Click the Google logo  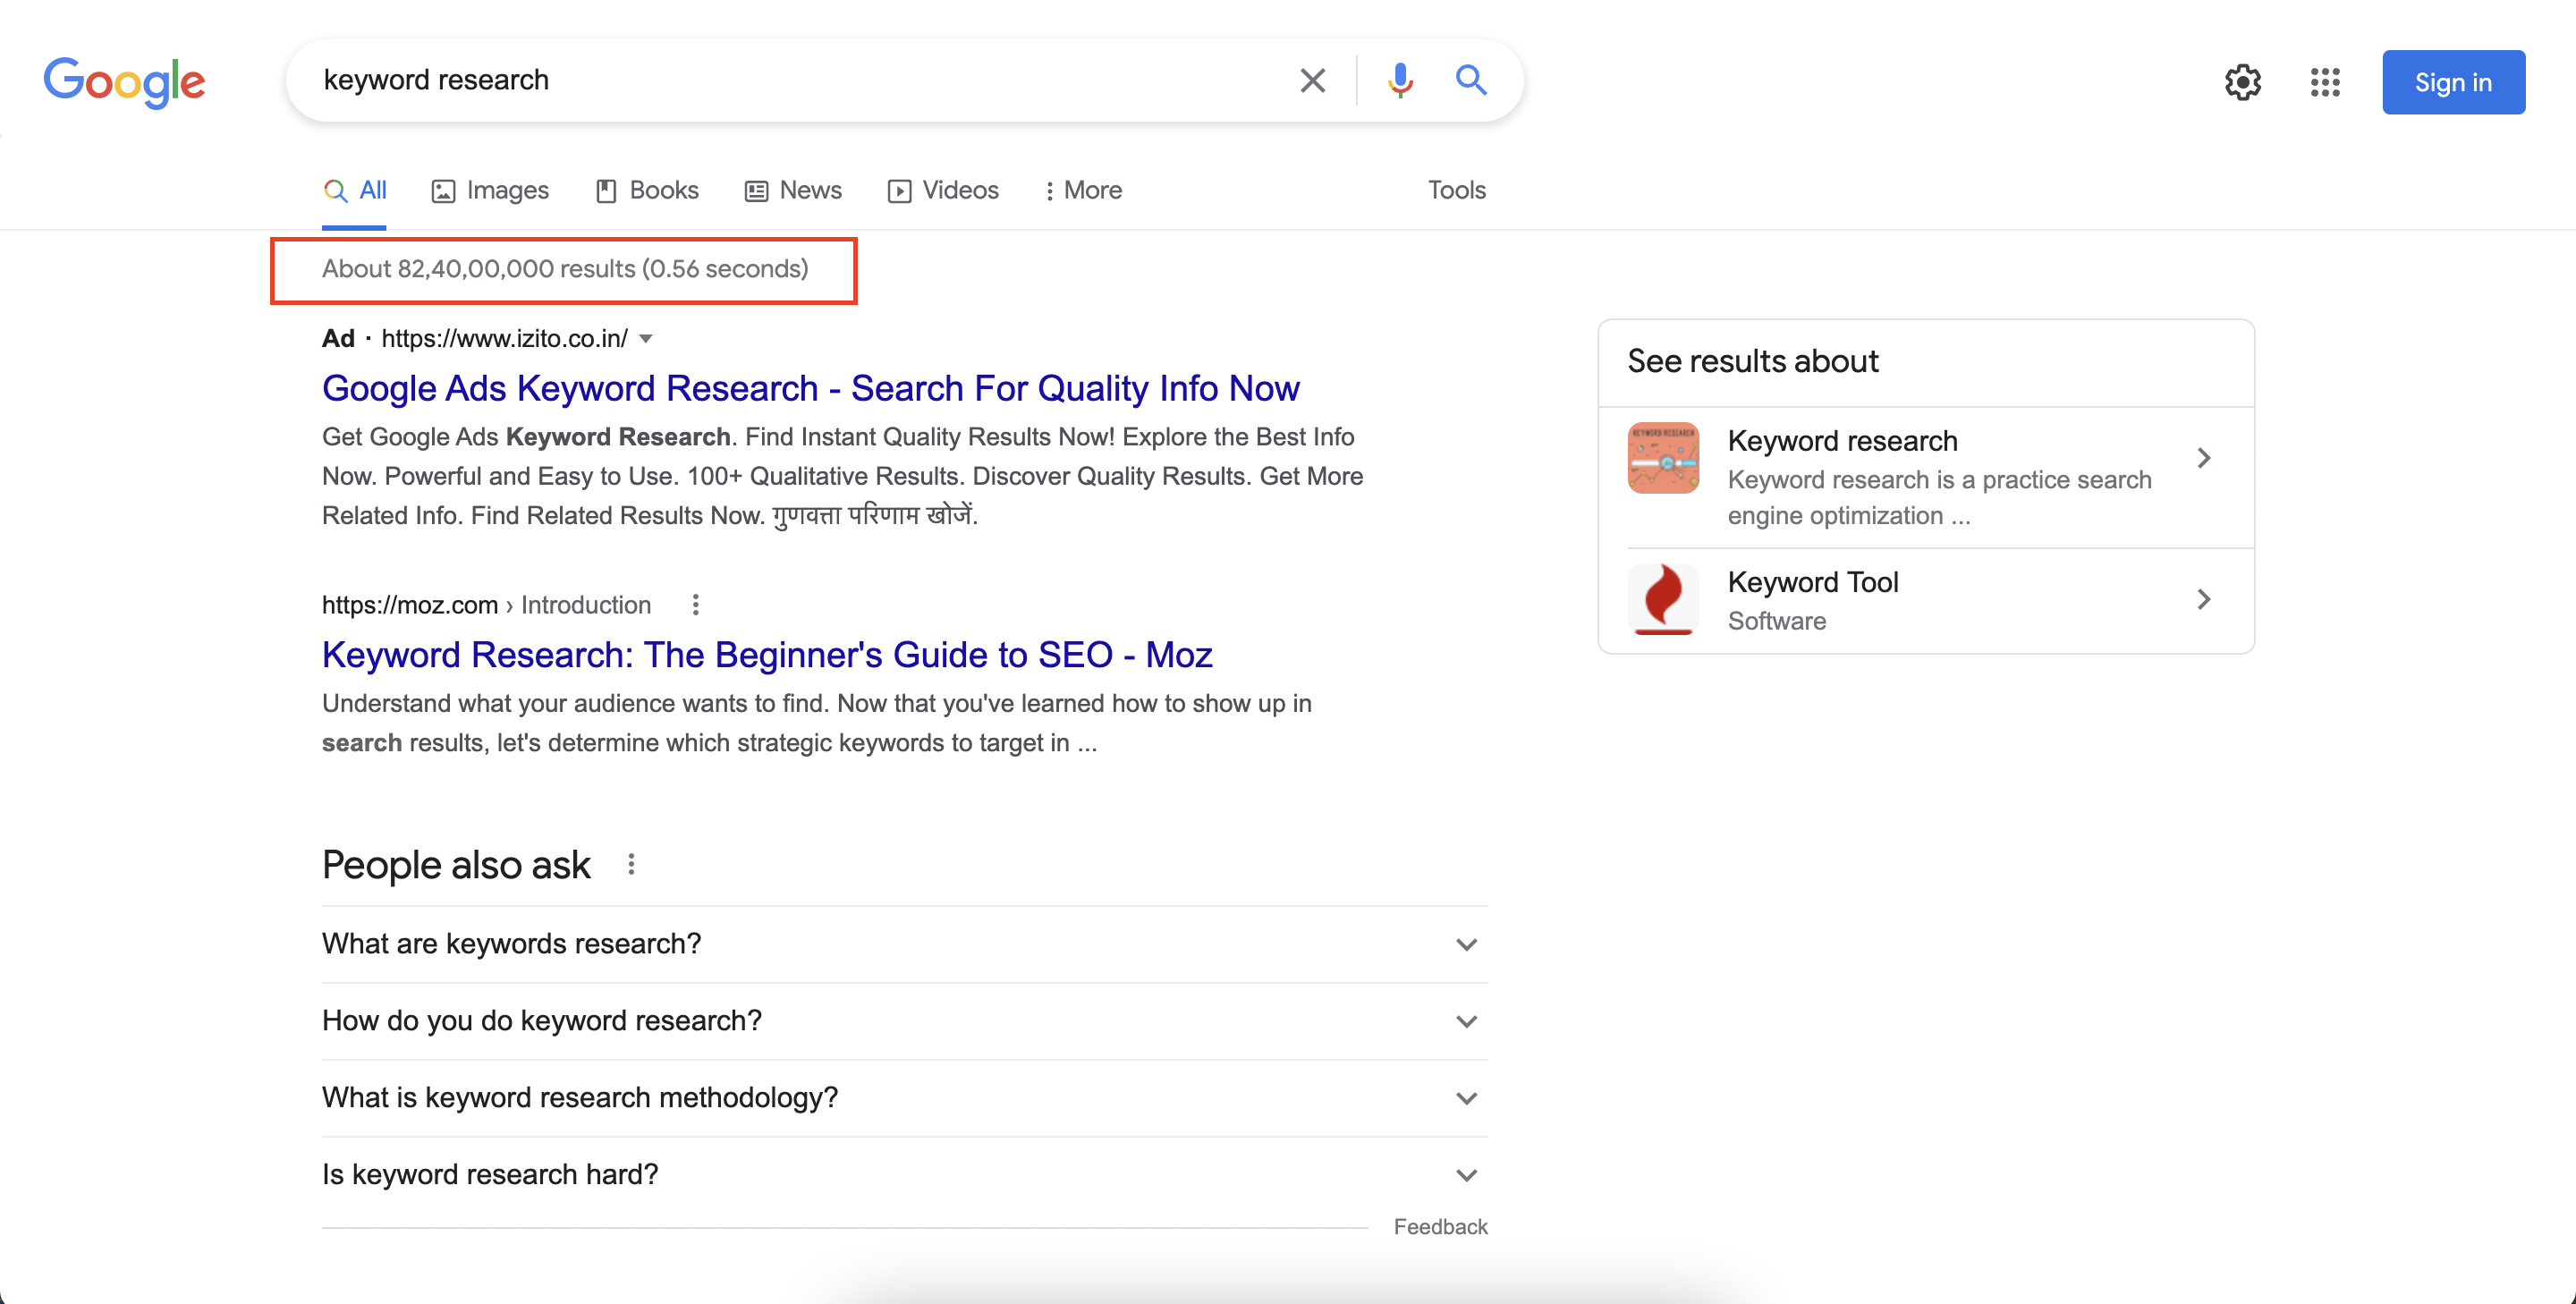(124, 82)
